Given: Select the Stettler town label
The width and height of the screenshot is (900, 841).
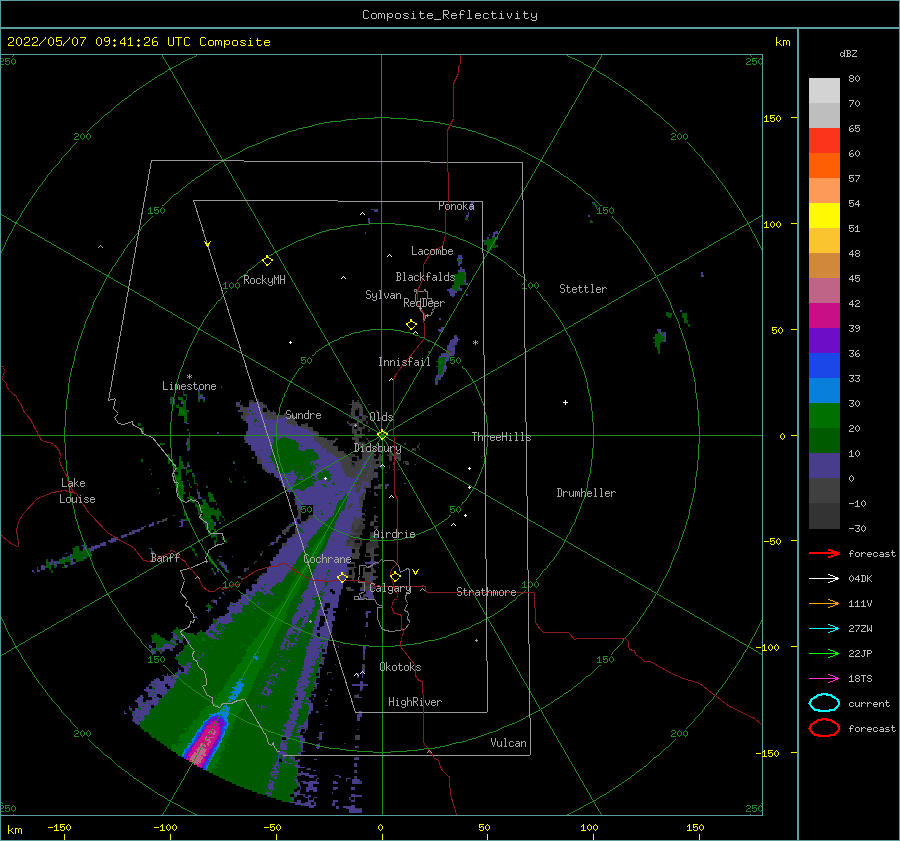Looking at the screenshot, I should (583, 289).
